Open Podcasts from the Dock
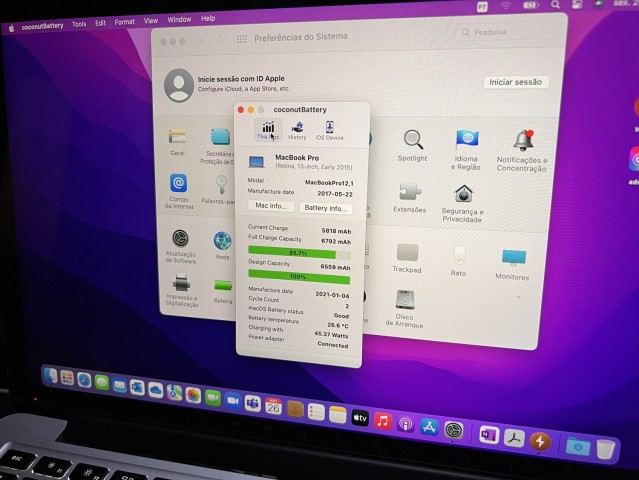639x480 pixels. coord(405,424)
